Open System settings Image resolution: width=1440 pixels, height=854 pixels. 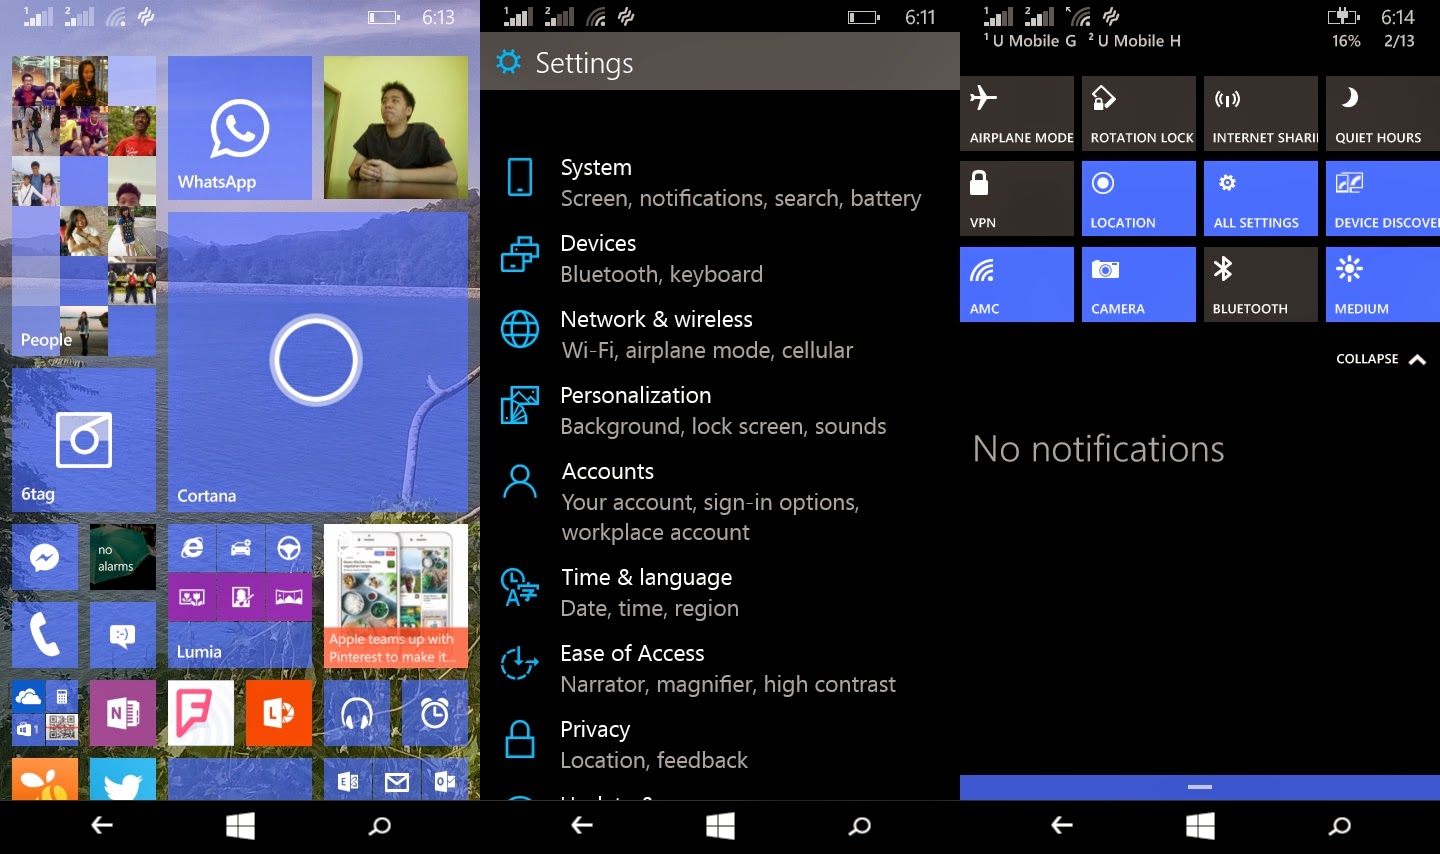[720, 183]
